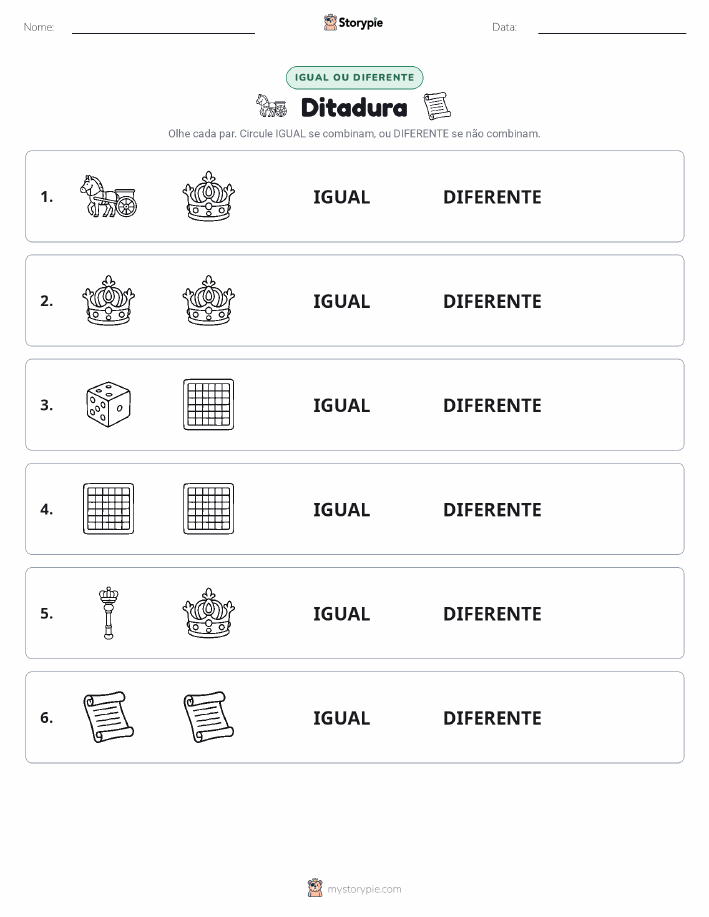The width and height of the screenshot is (709, 917).
Task: Click the first scroll icon in row 6
Action: 108,717
